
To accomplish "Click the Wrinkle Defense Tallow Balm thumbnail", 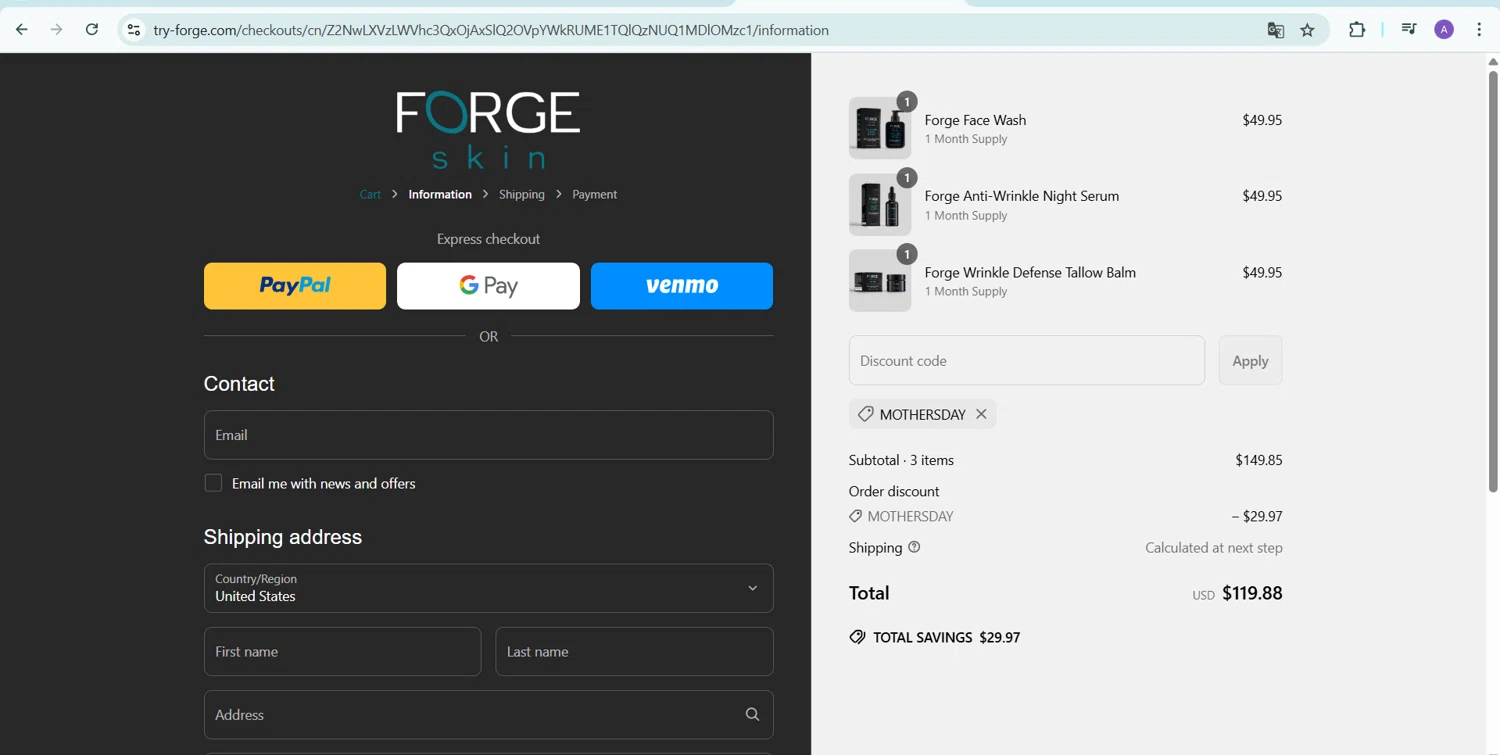I will [880, 280].
